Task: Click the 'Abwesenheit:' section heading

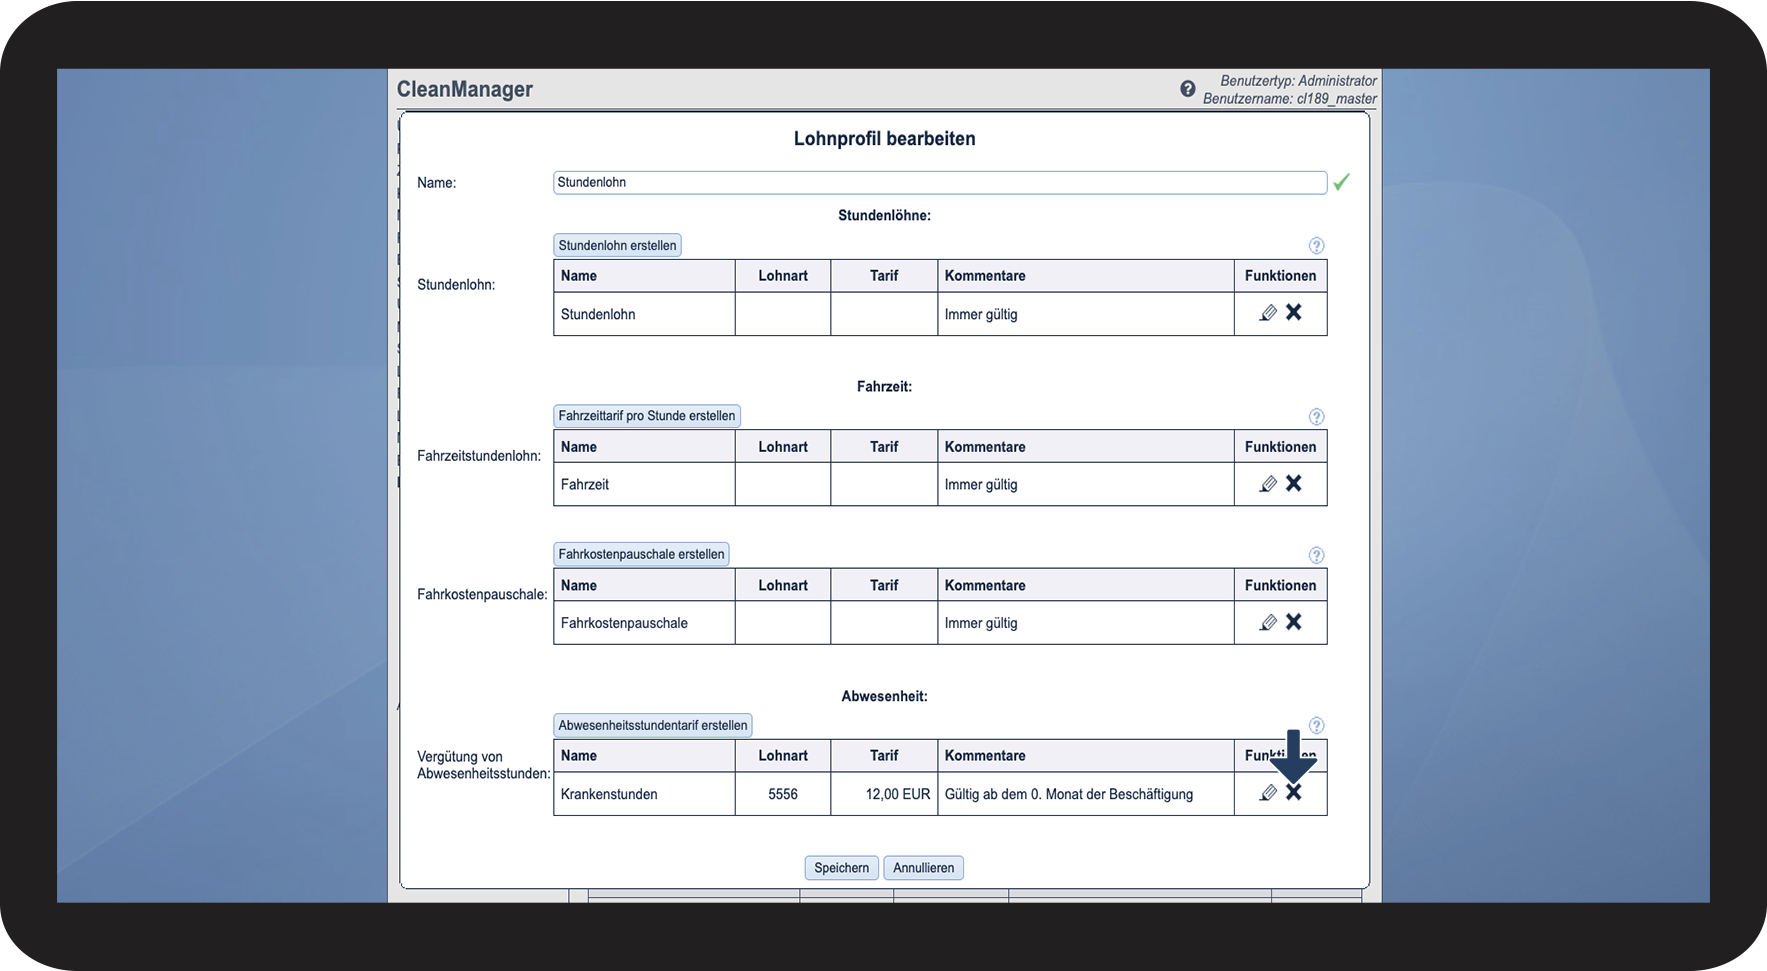Action: point(885,696)
